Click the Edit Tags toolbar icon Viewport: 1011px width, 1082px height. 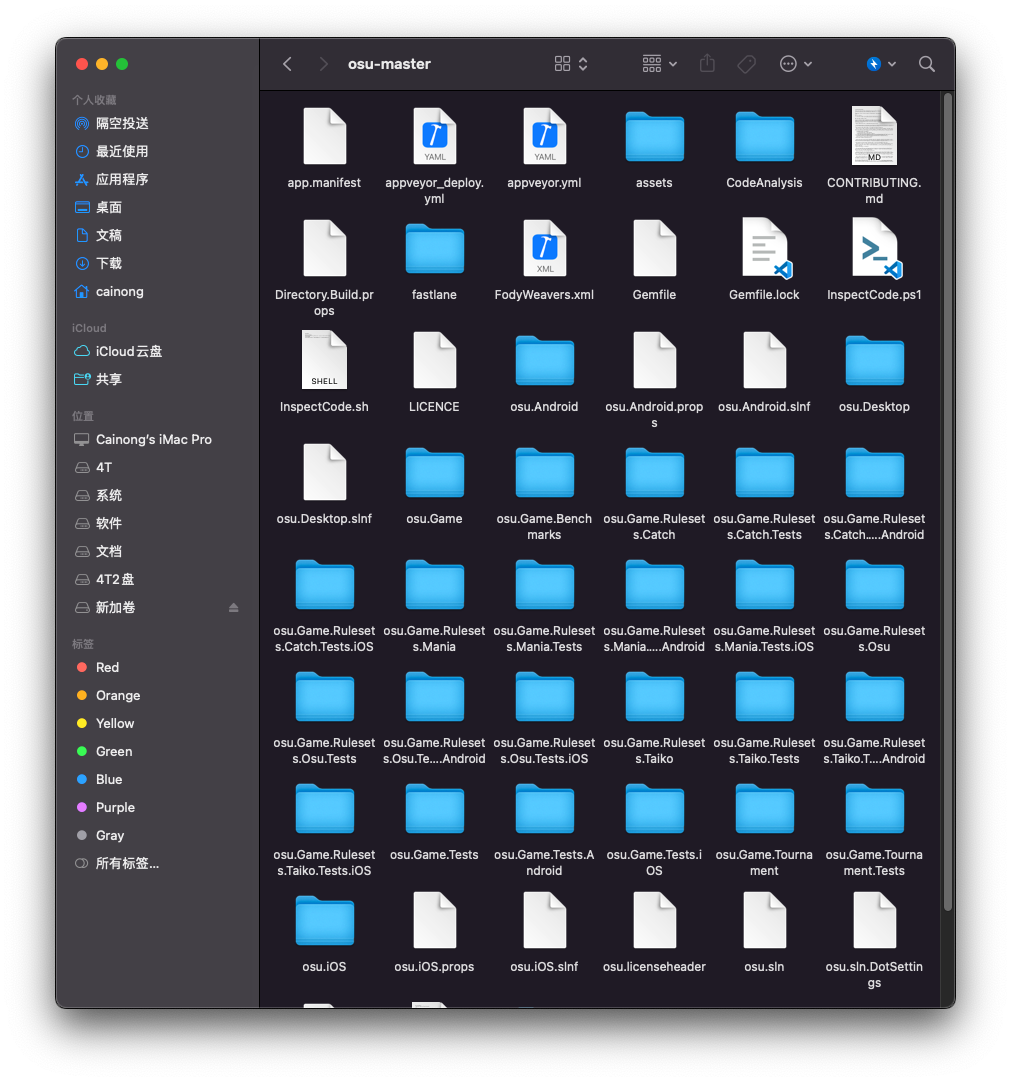[x=746, y=64]
